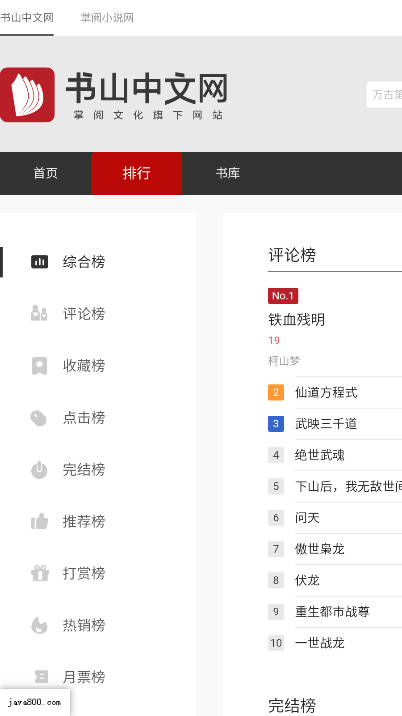
Task: Select the 月票榜 ticket icon
Action: 41,677
